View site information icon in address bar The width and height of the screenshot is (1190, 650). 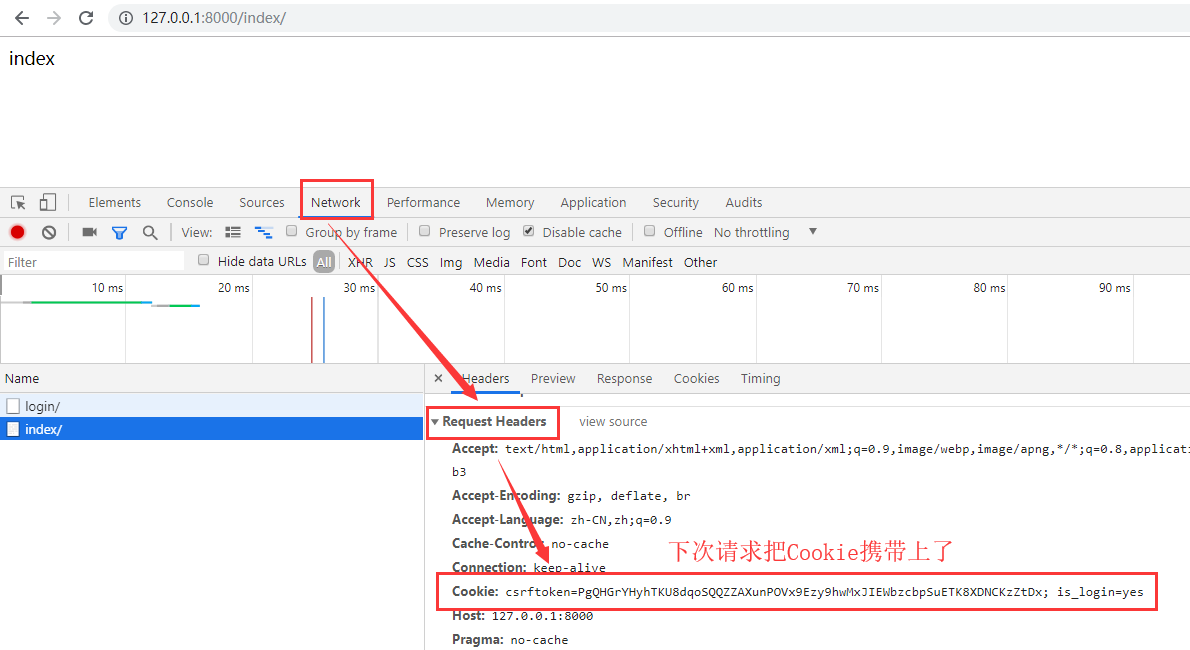point(126,17)
